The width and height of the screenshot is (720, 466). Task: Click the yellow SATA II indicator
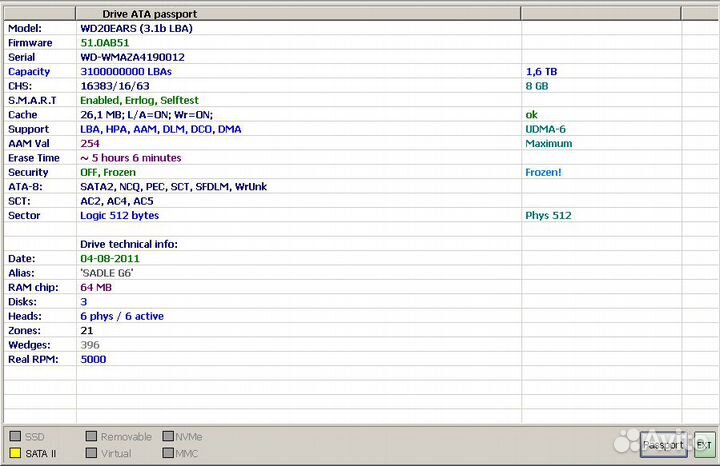tap(15, 453)
